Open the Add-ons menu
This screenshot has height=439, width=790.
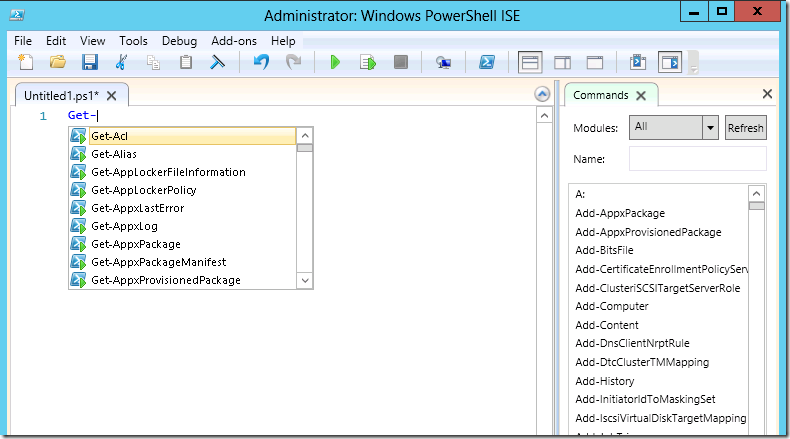234,41
